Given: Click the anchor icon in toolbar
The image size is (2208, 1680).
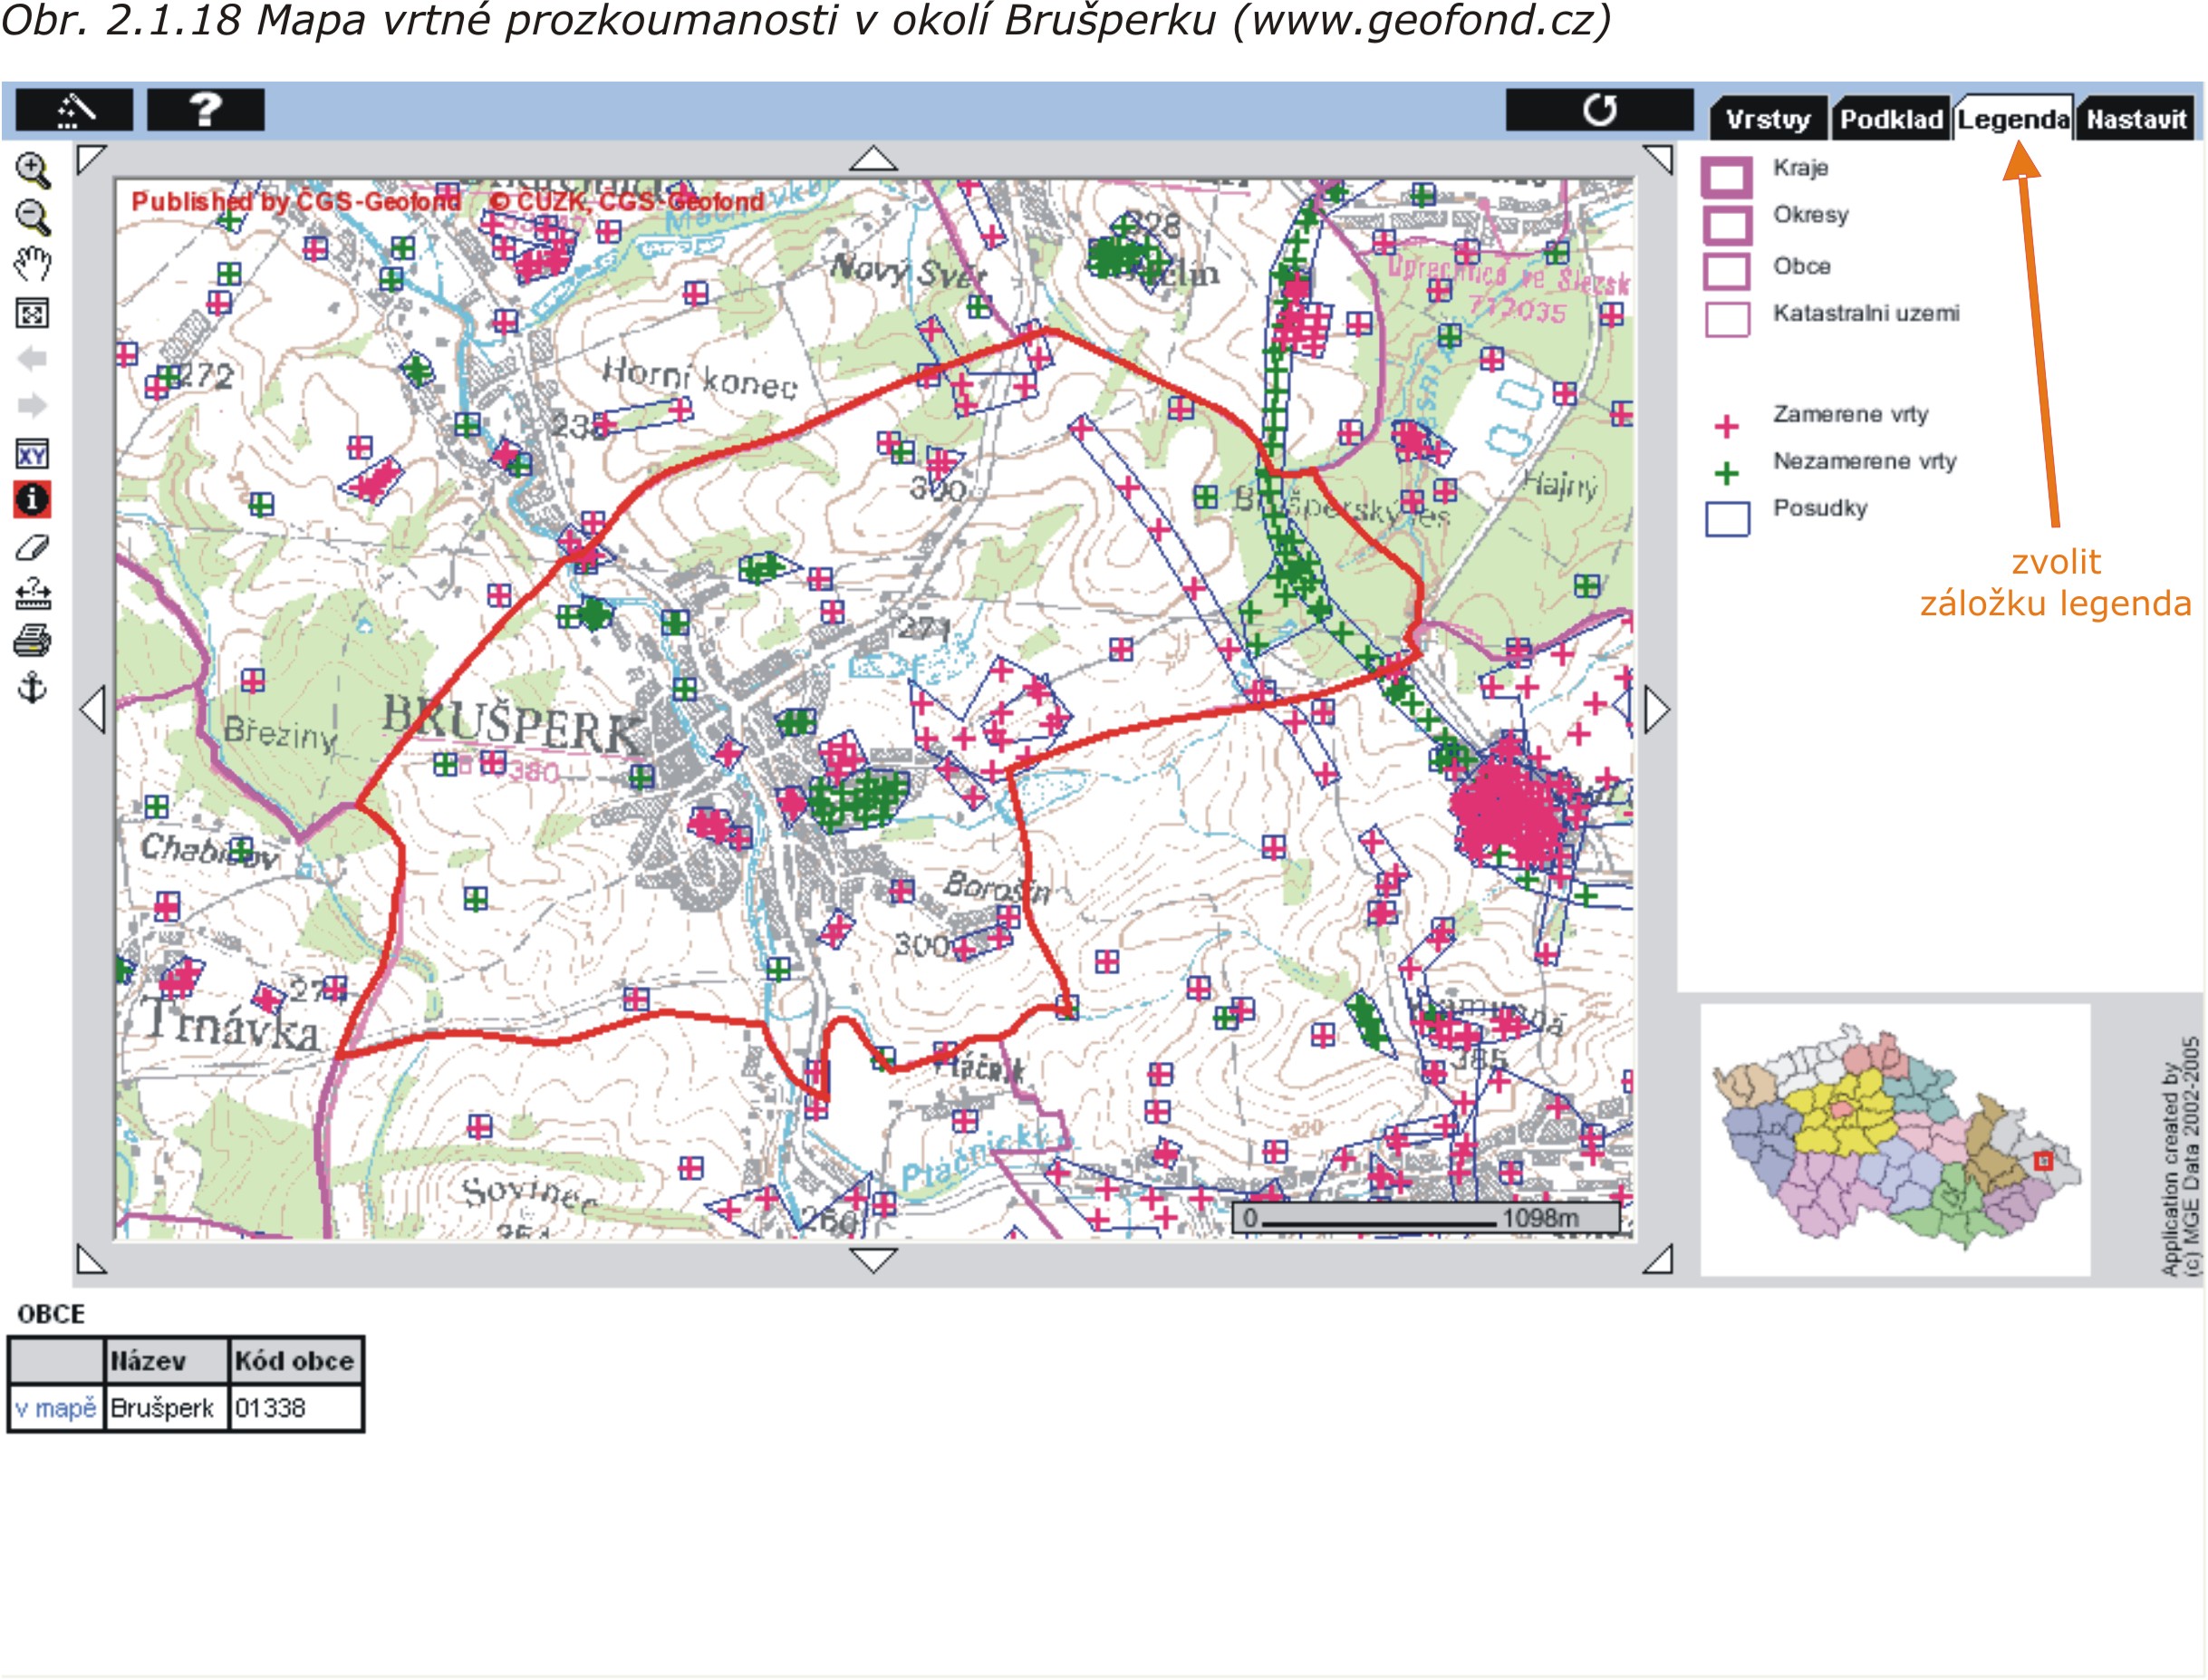Looking at the screenshot, I should [33, 688].
